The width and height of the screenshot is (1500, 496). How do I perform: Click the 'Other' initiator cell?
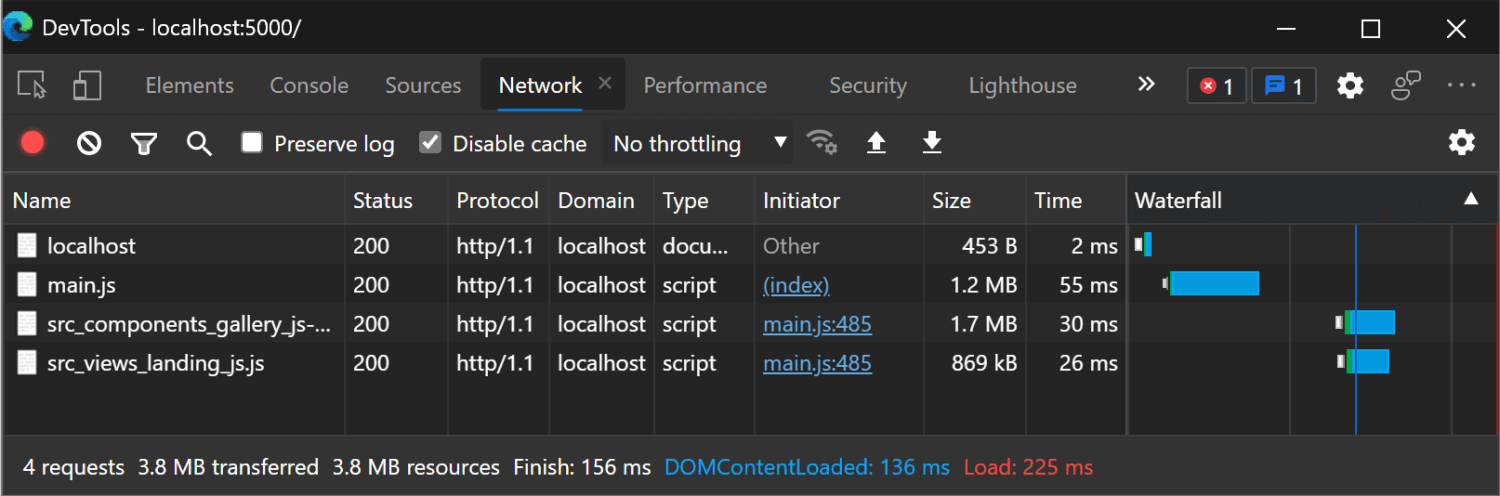(x=791, y=246)
